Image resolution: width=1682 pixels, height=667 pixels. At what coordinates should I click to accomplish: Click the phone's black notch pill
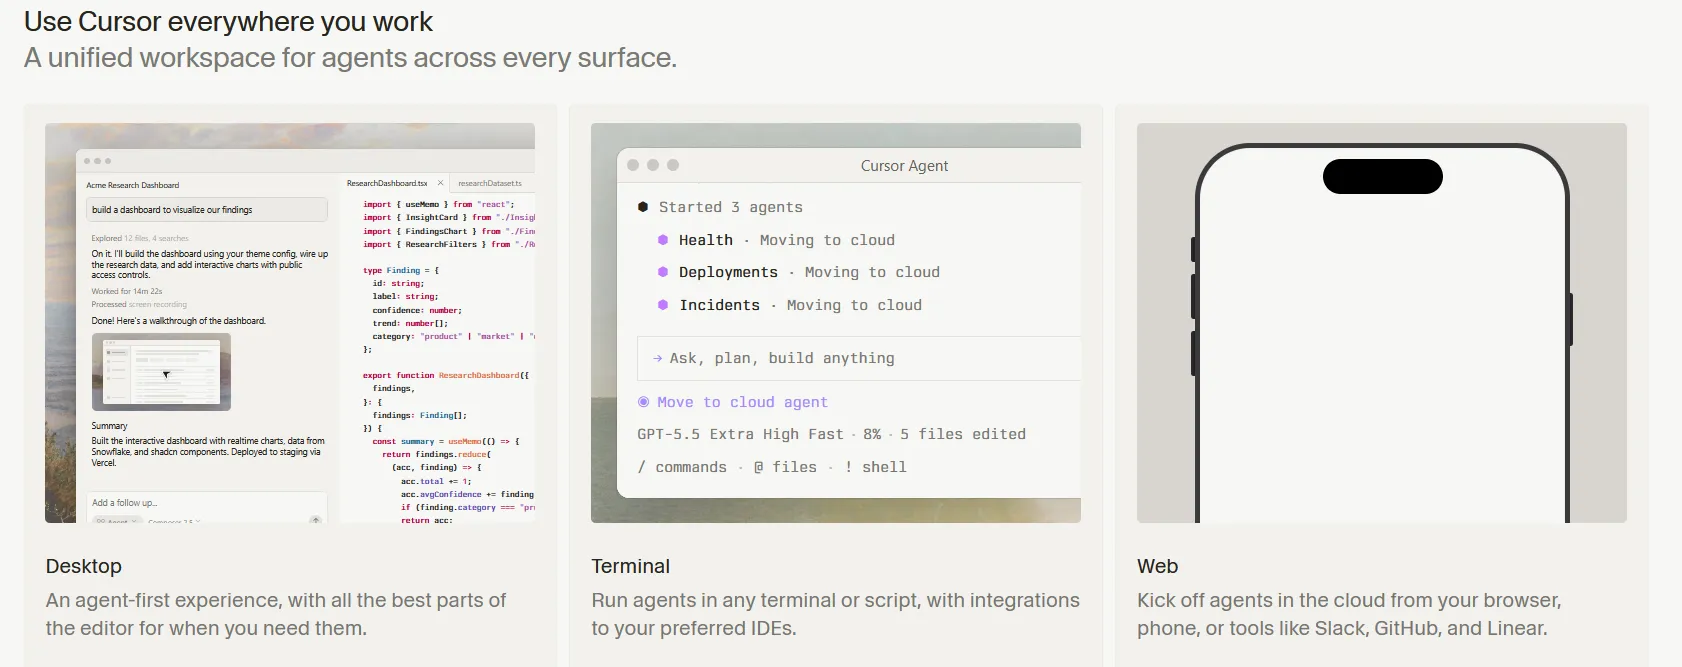coord(1382,177)
